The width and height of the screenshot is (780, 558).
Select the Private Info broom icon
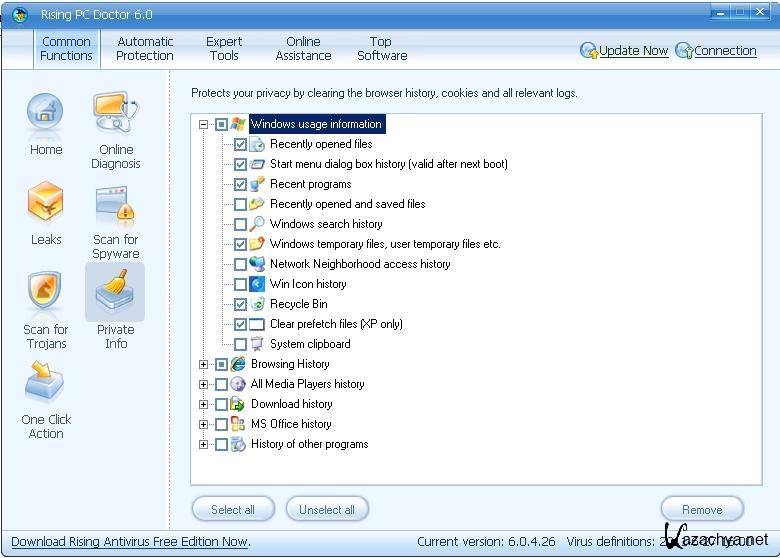116,293
